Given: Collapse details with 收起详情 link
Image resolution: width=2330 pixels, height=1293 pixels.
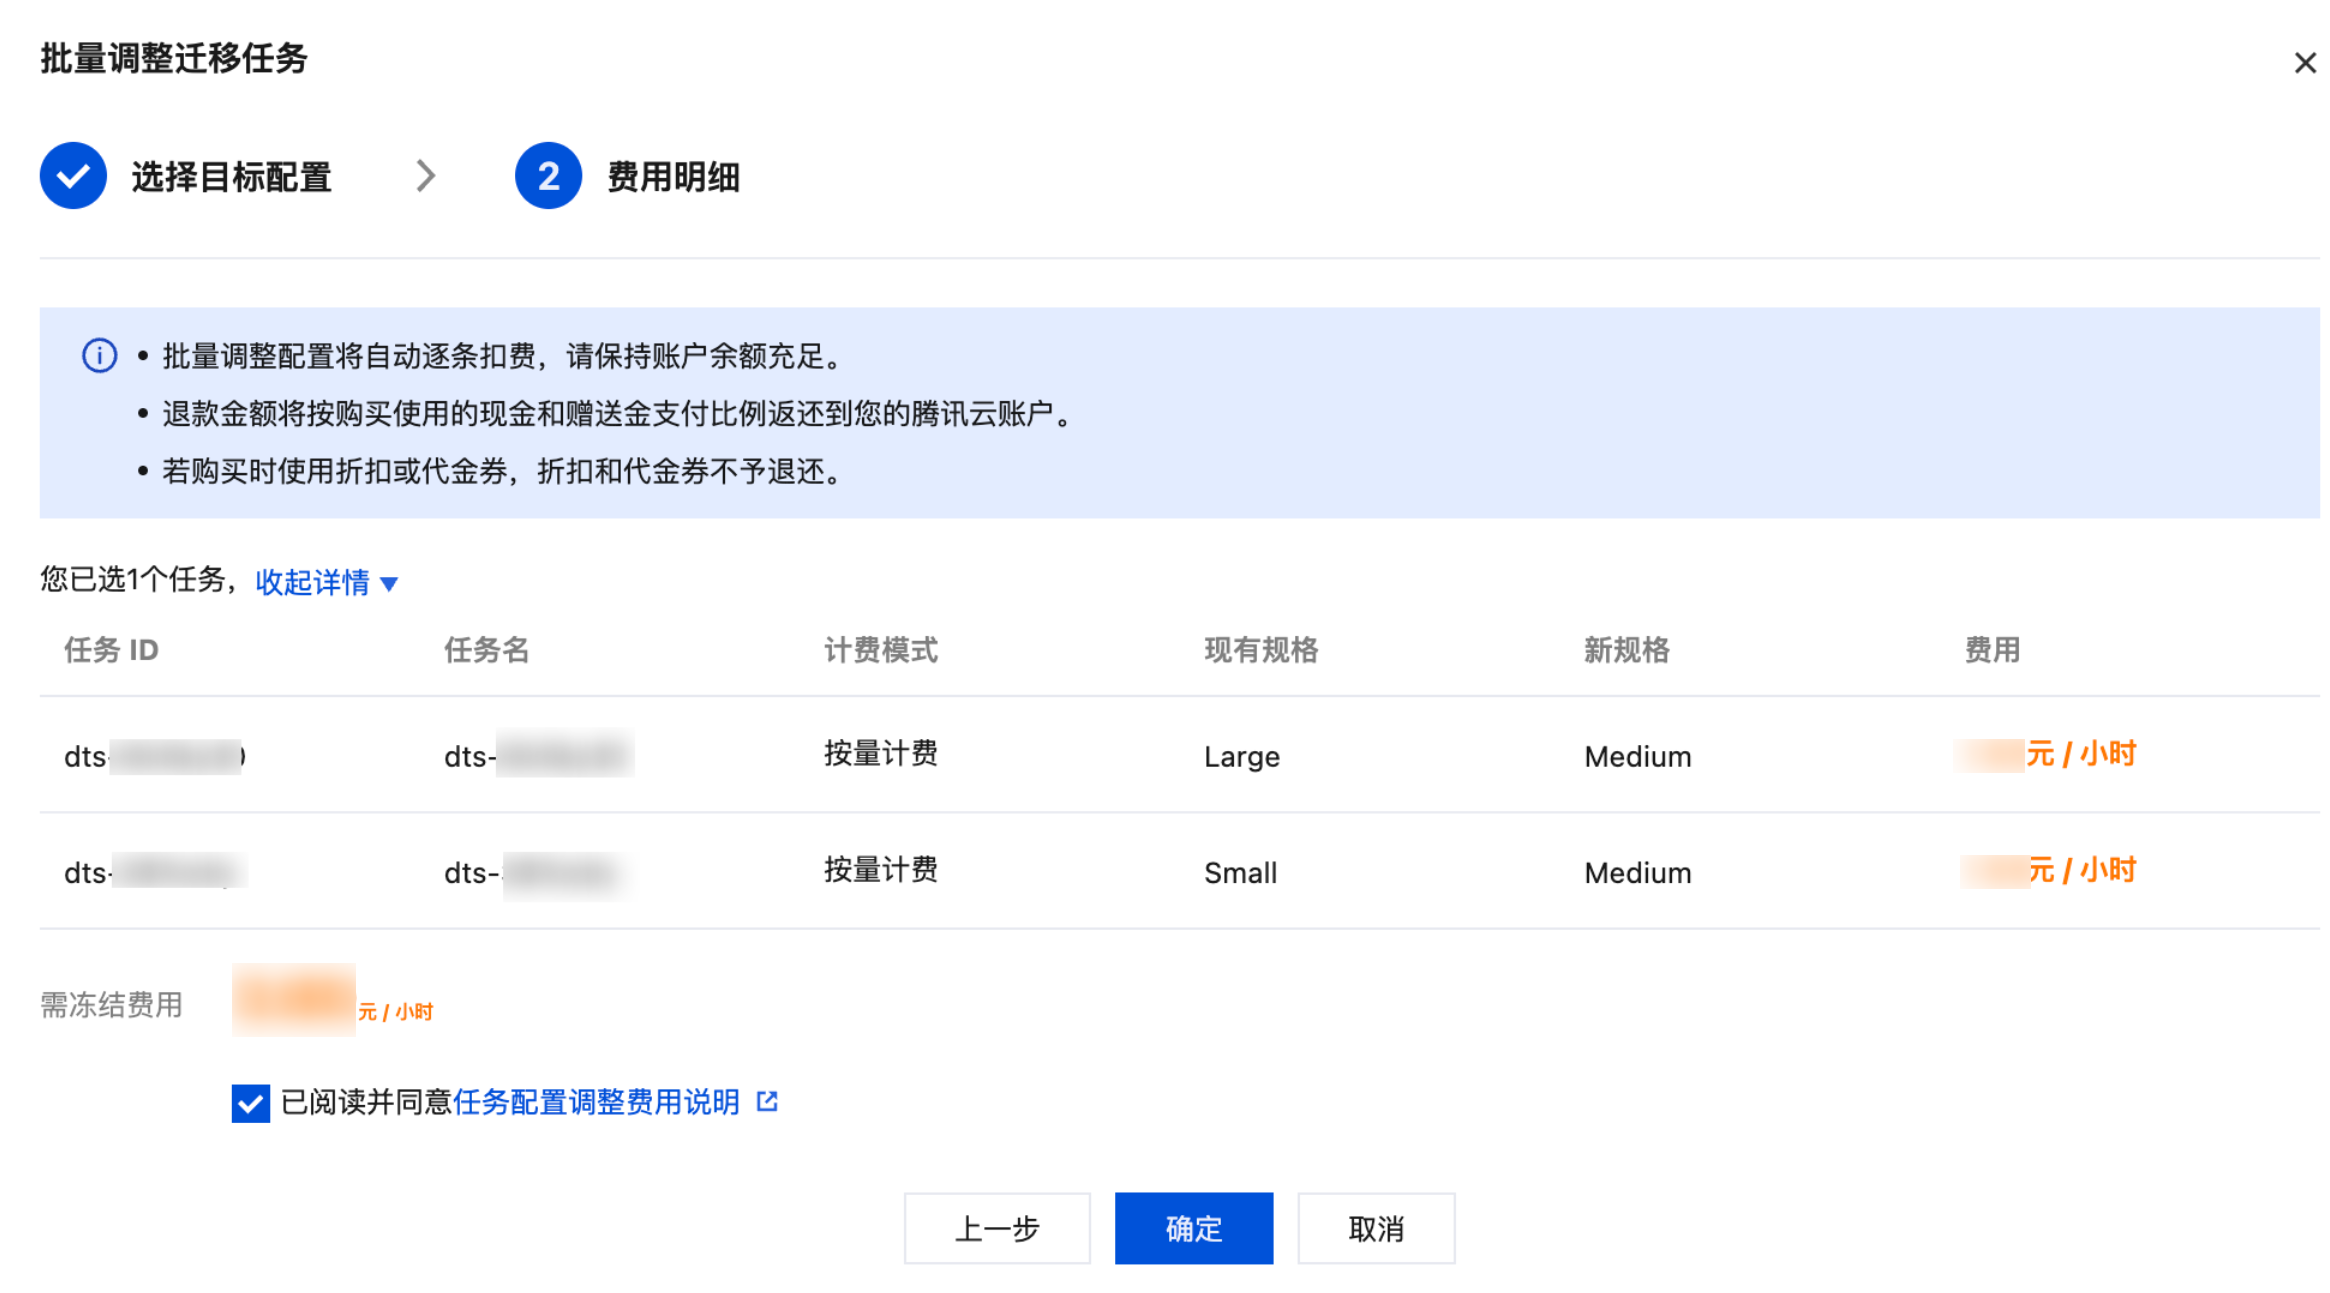Looking at the screenshot, I should tap(312, 582).
